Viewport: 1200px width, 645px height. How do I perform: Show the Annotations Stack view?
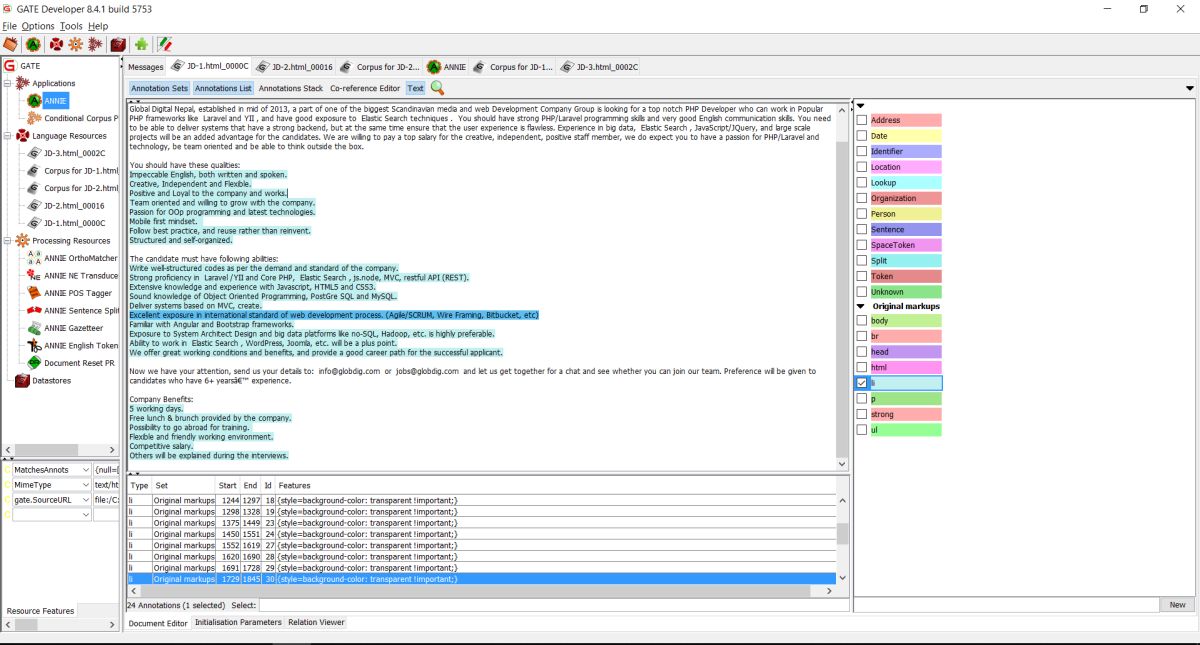291,88
